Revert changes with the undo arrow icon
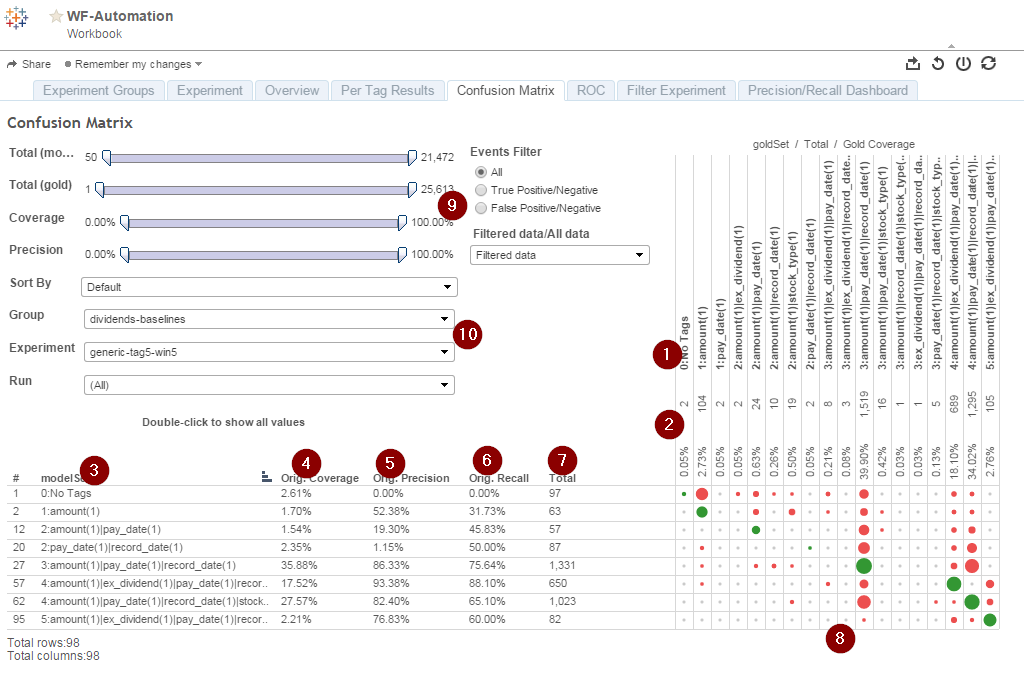Image resolution: width=1024 pixels, height=674 pixels. click(938, 63)
